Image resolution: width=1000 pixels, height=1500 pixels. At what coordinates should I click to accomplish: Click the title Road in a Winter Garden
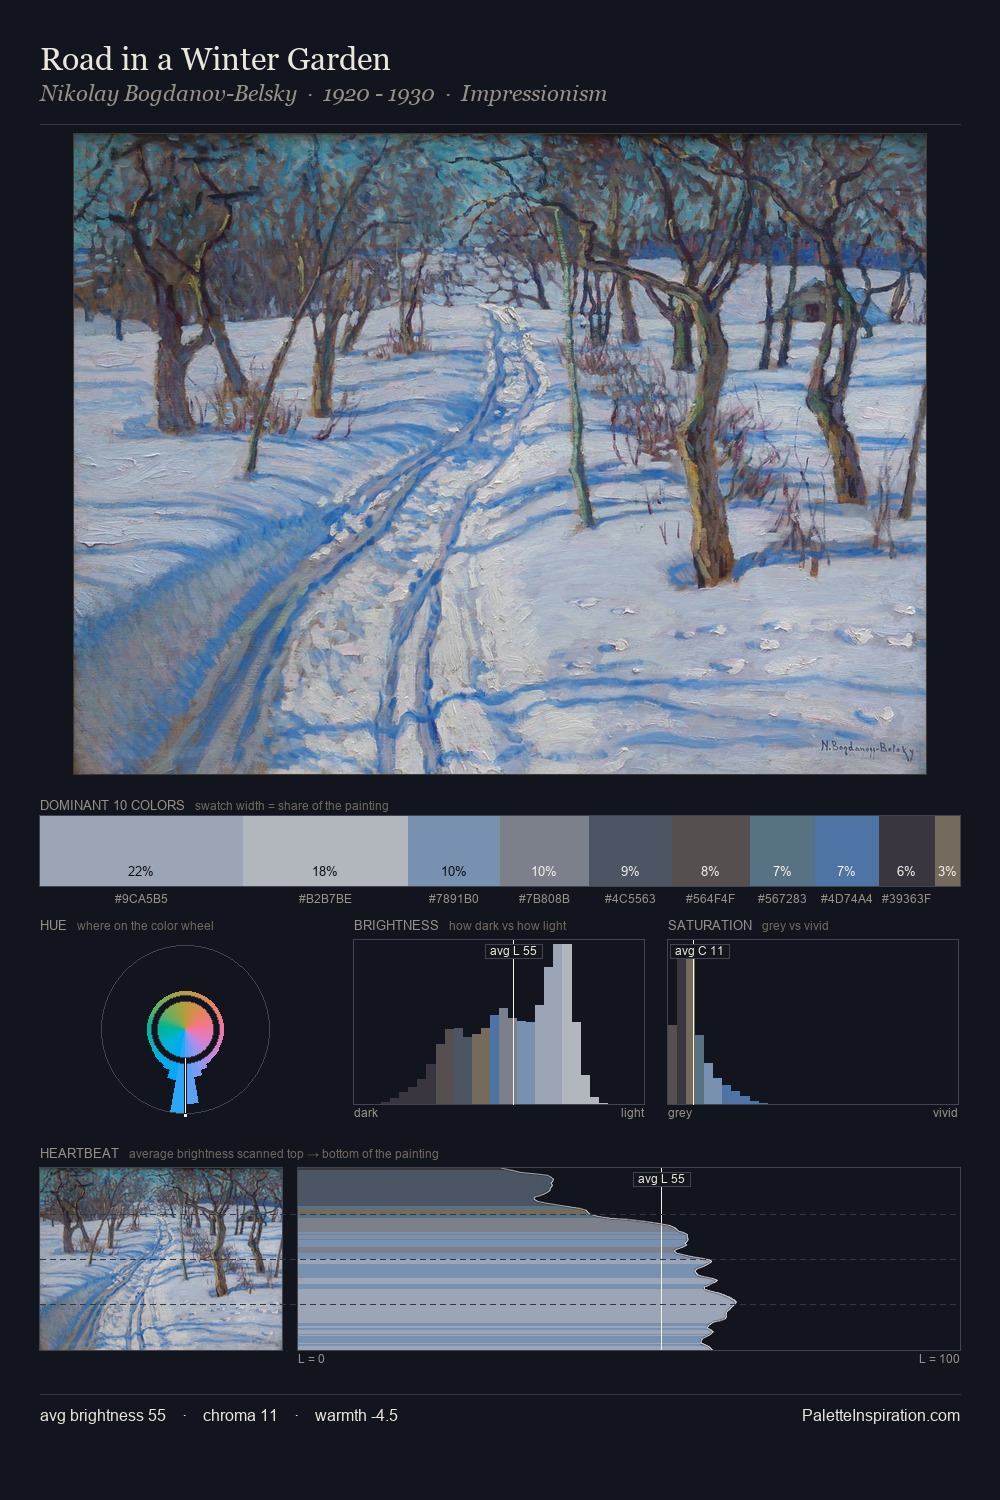[x=215, y=59]
